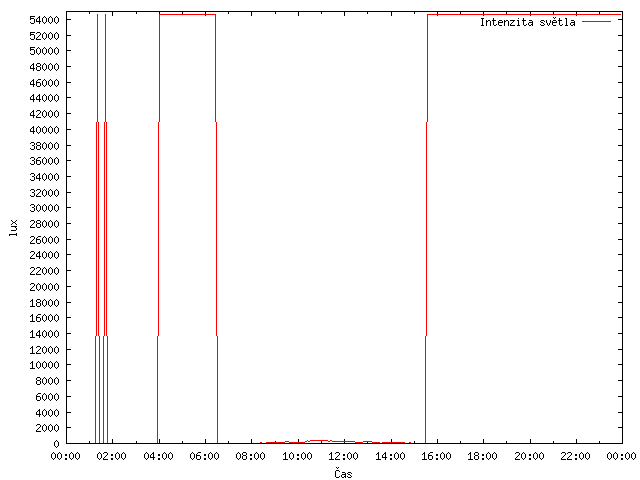640x480 pixels.
Task: Click the time label 14:00
Action: tap(390, 456)
